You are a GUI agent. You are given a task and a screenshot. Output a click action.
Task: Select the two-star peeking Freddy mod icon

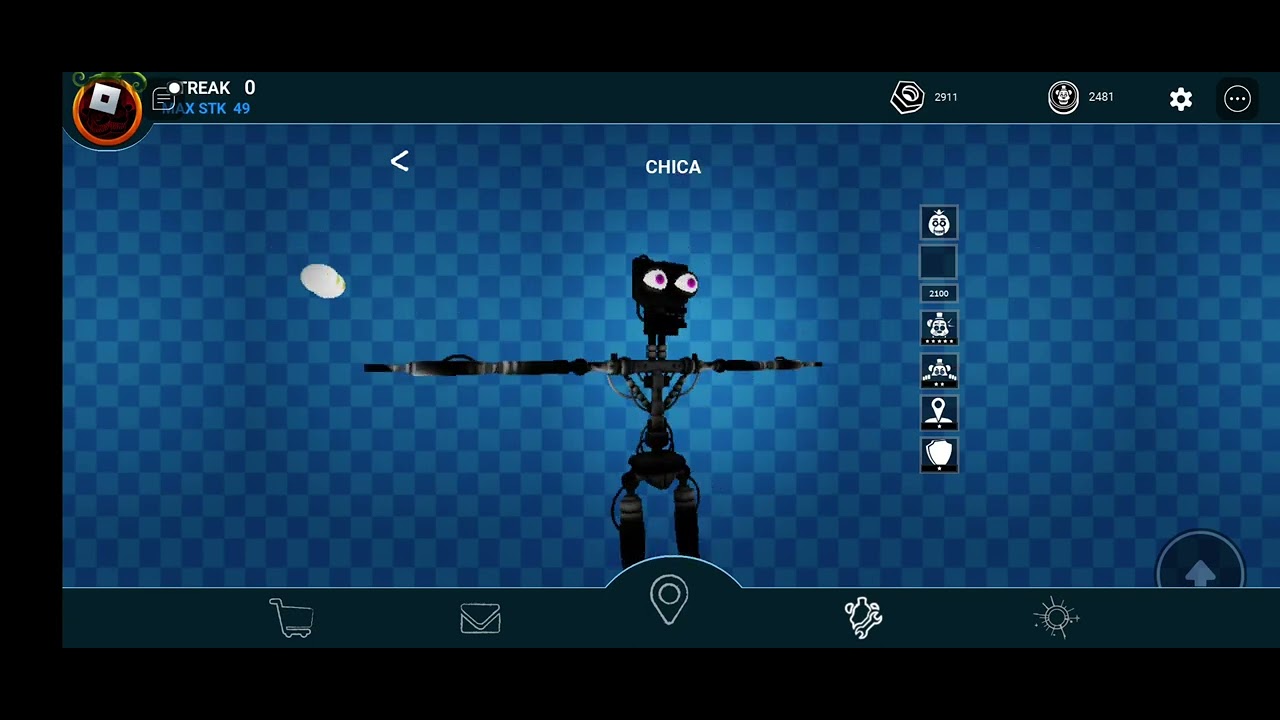938,371
